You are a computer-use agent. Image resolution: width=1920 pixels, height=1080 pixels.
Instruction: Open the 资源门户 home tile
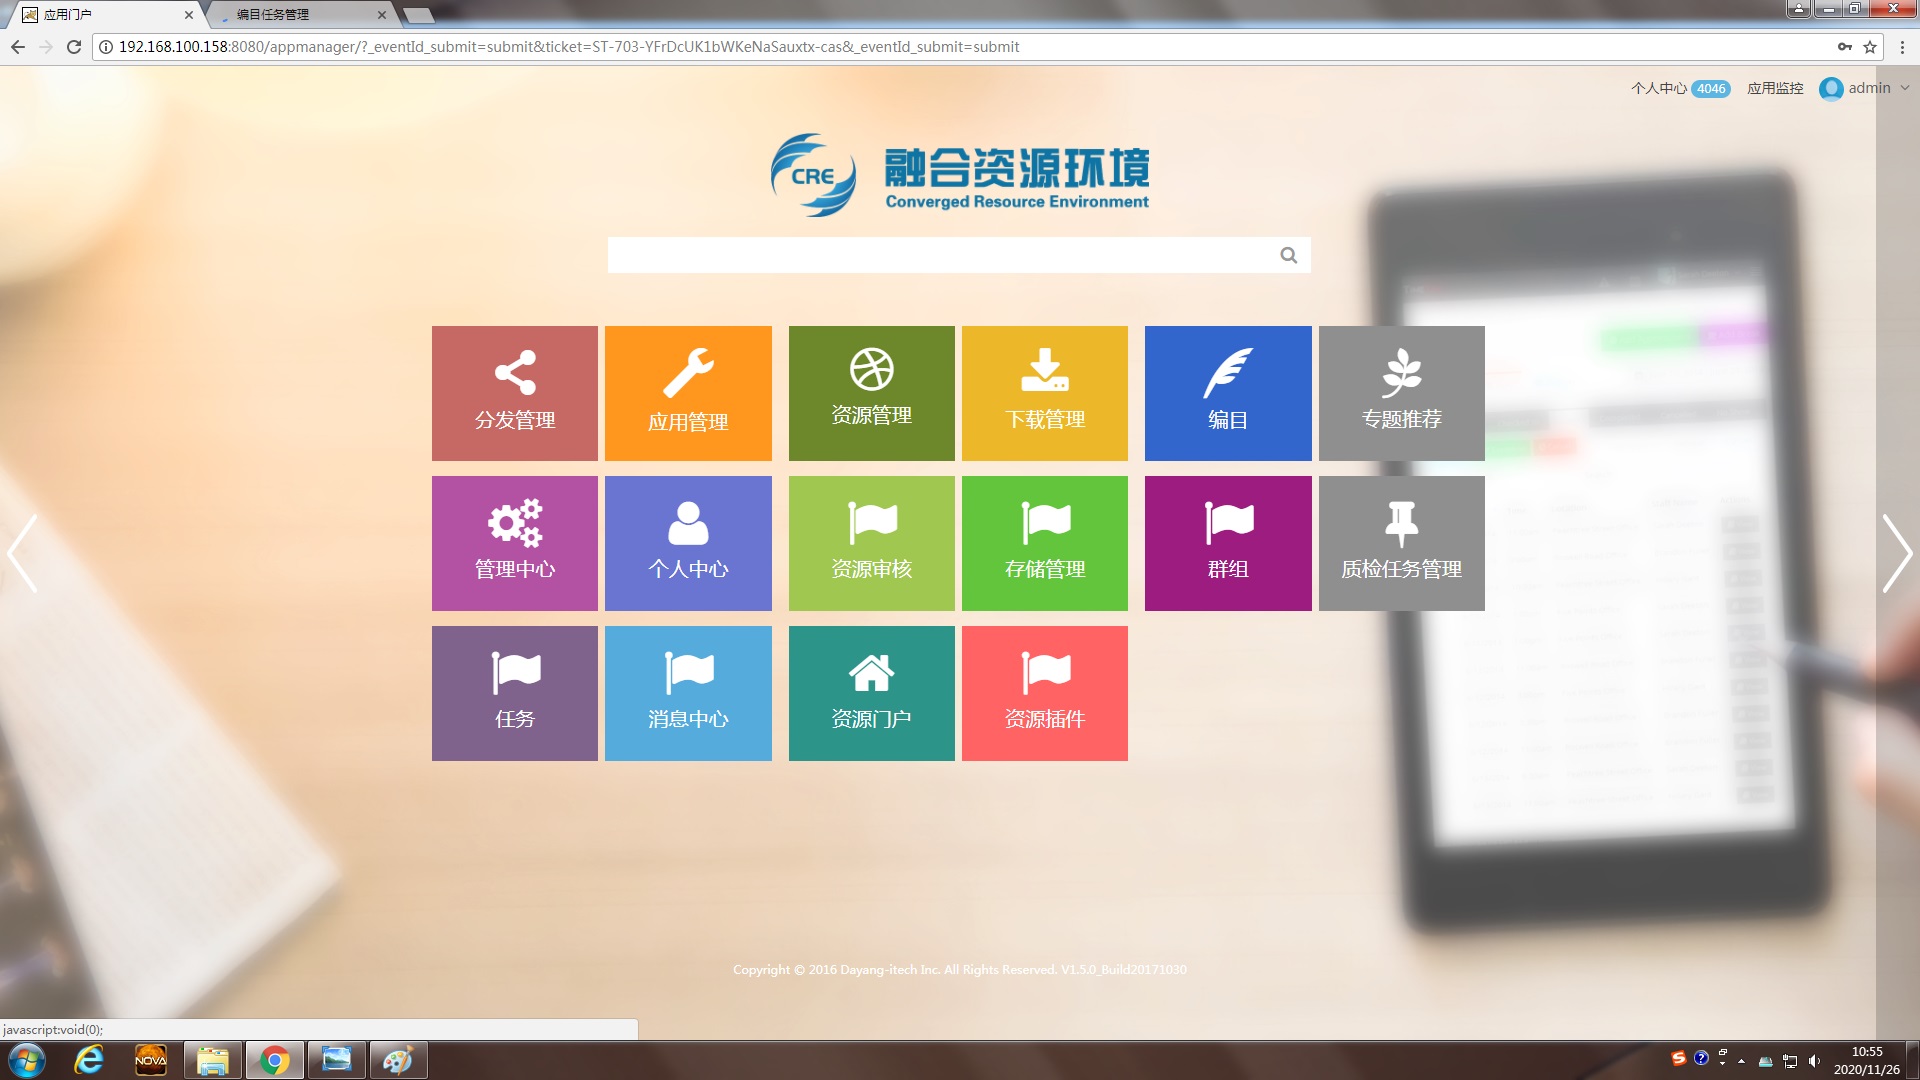click(871, 693)
